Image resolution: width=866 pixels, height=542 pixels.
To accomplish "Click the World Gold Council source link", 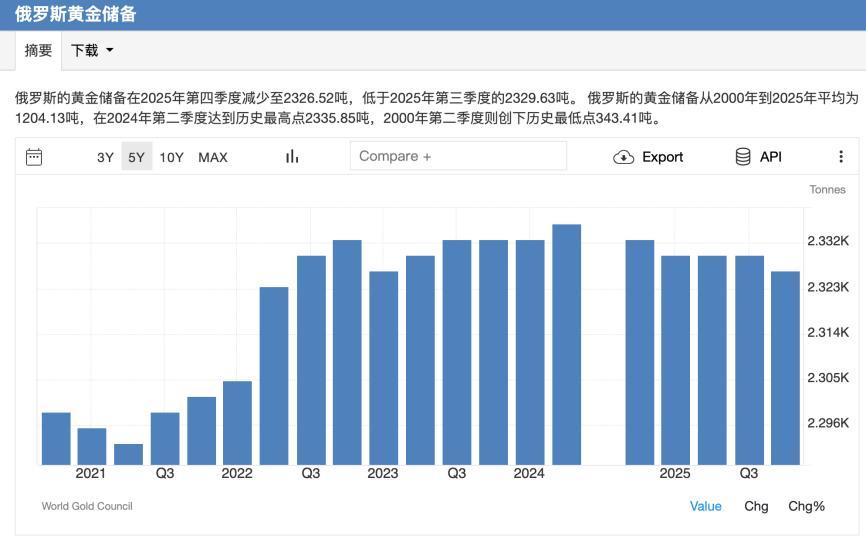I will click(x=87, y=506).
